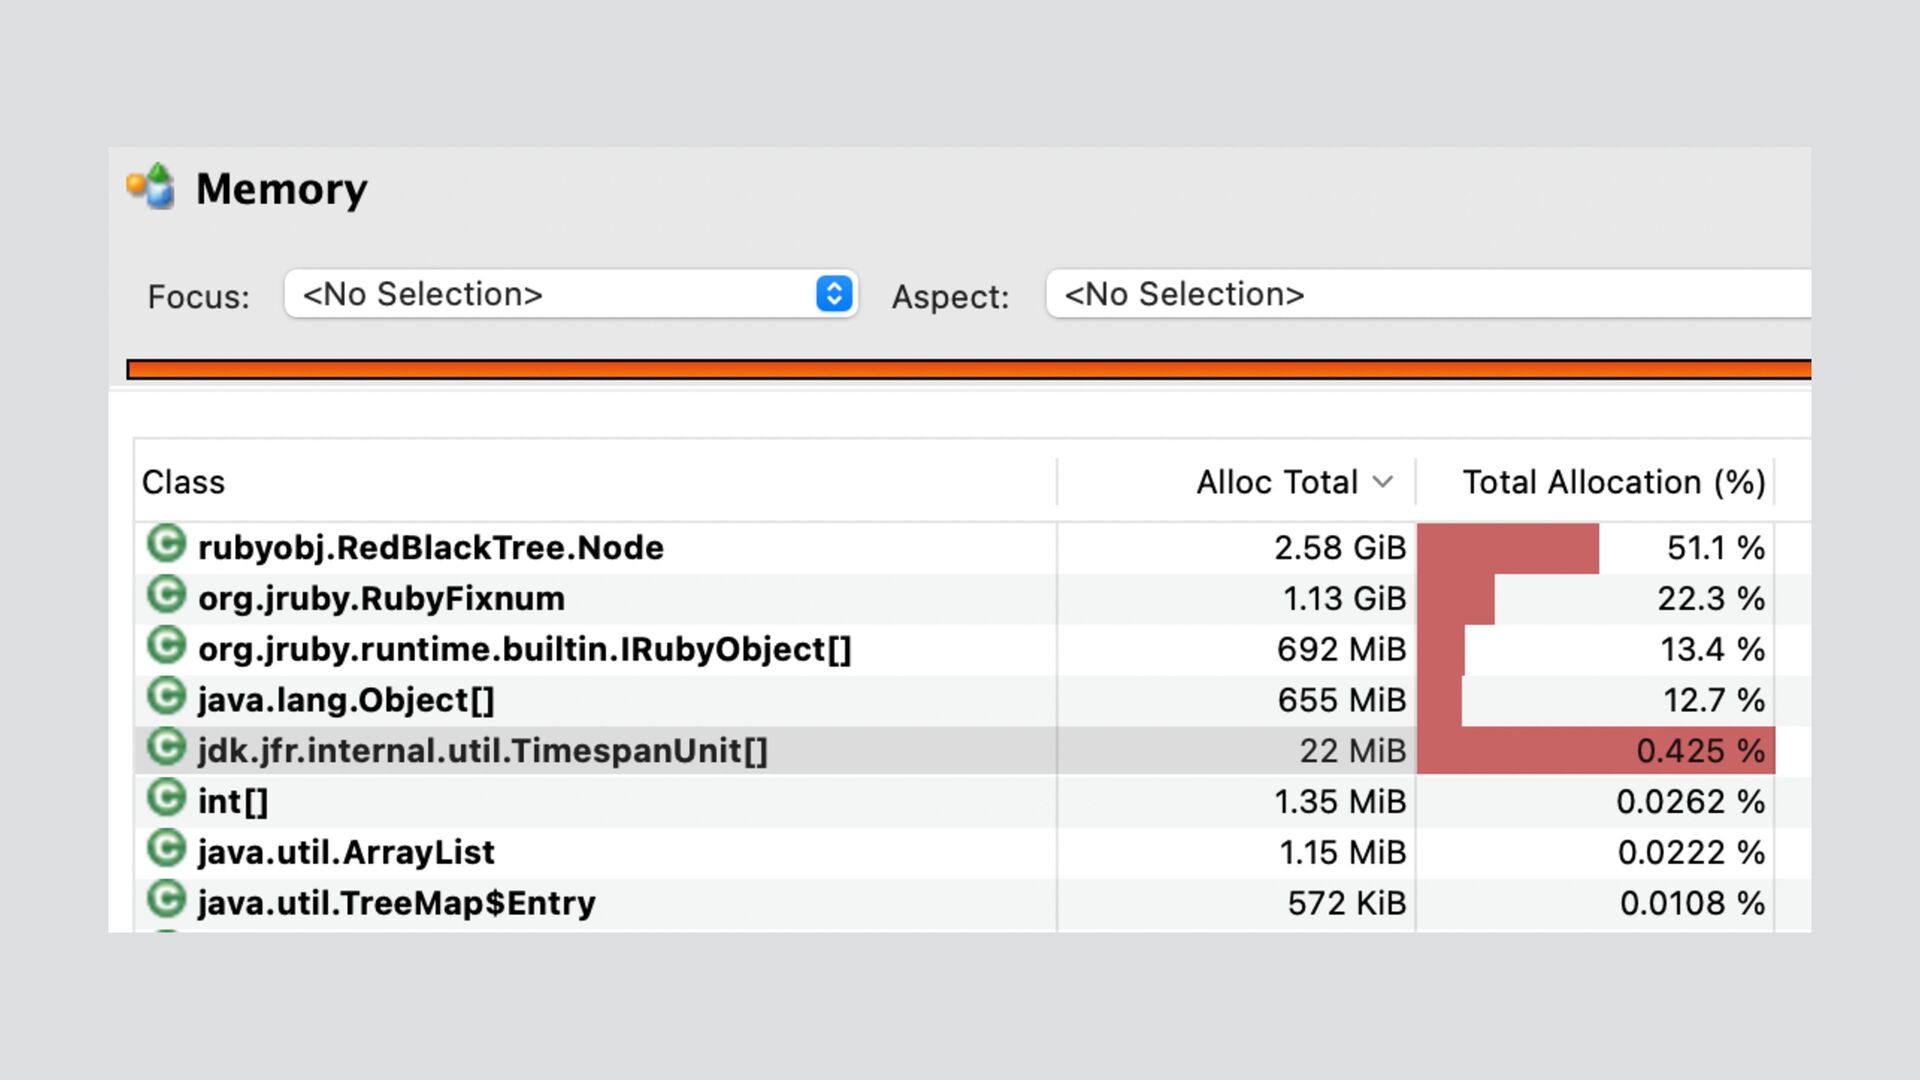This screenshot has height=1080, width=1920.
Task: Select the org.jruby.RubyFixnum class name
Action: tap(381, 599)
